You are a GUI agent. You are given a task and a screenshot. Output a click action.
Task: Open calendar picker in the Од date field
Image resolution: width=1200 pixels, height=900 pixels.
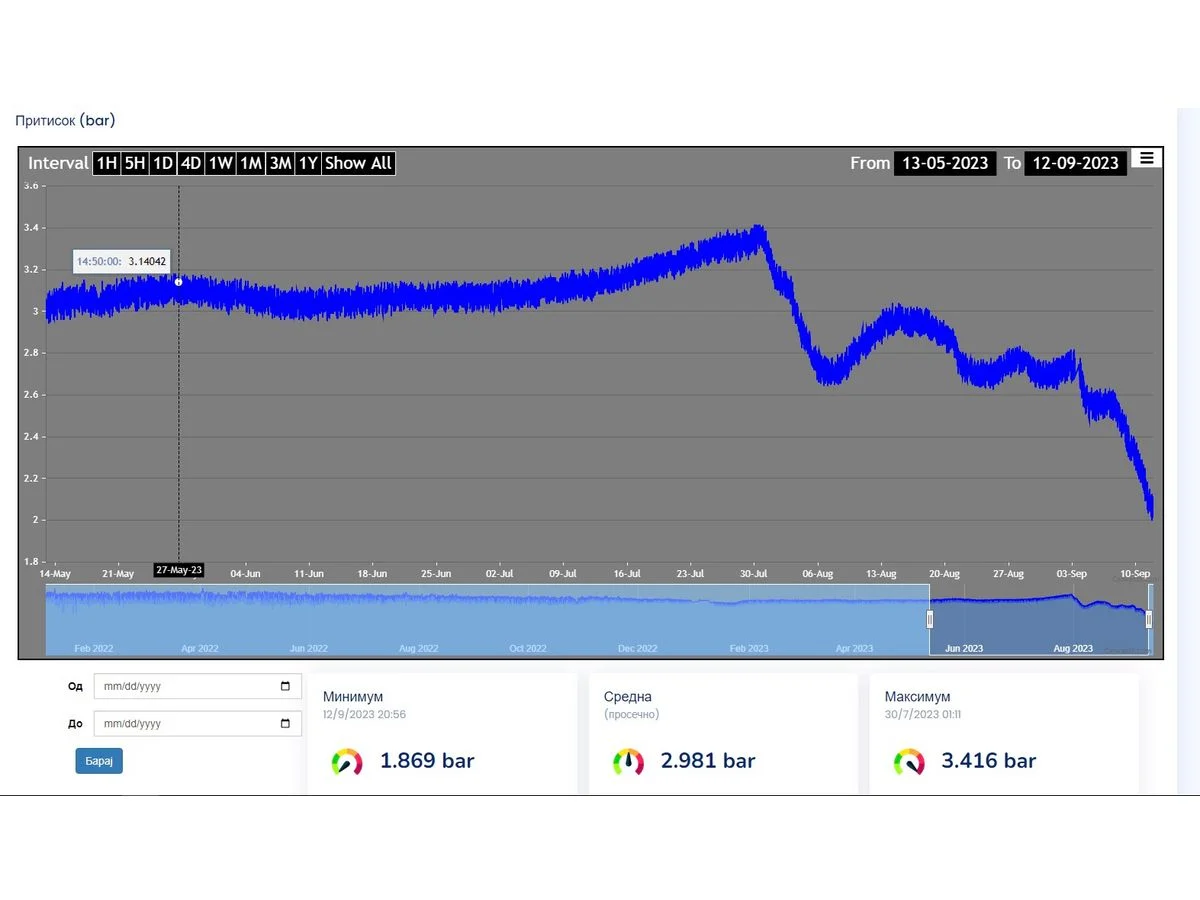coord(285,687)
